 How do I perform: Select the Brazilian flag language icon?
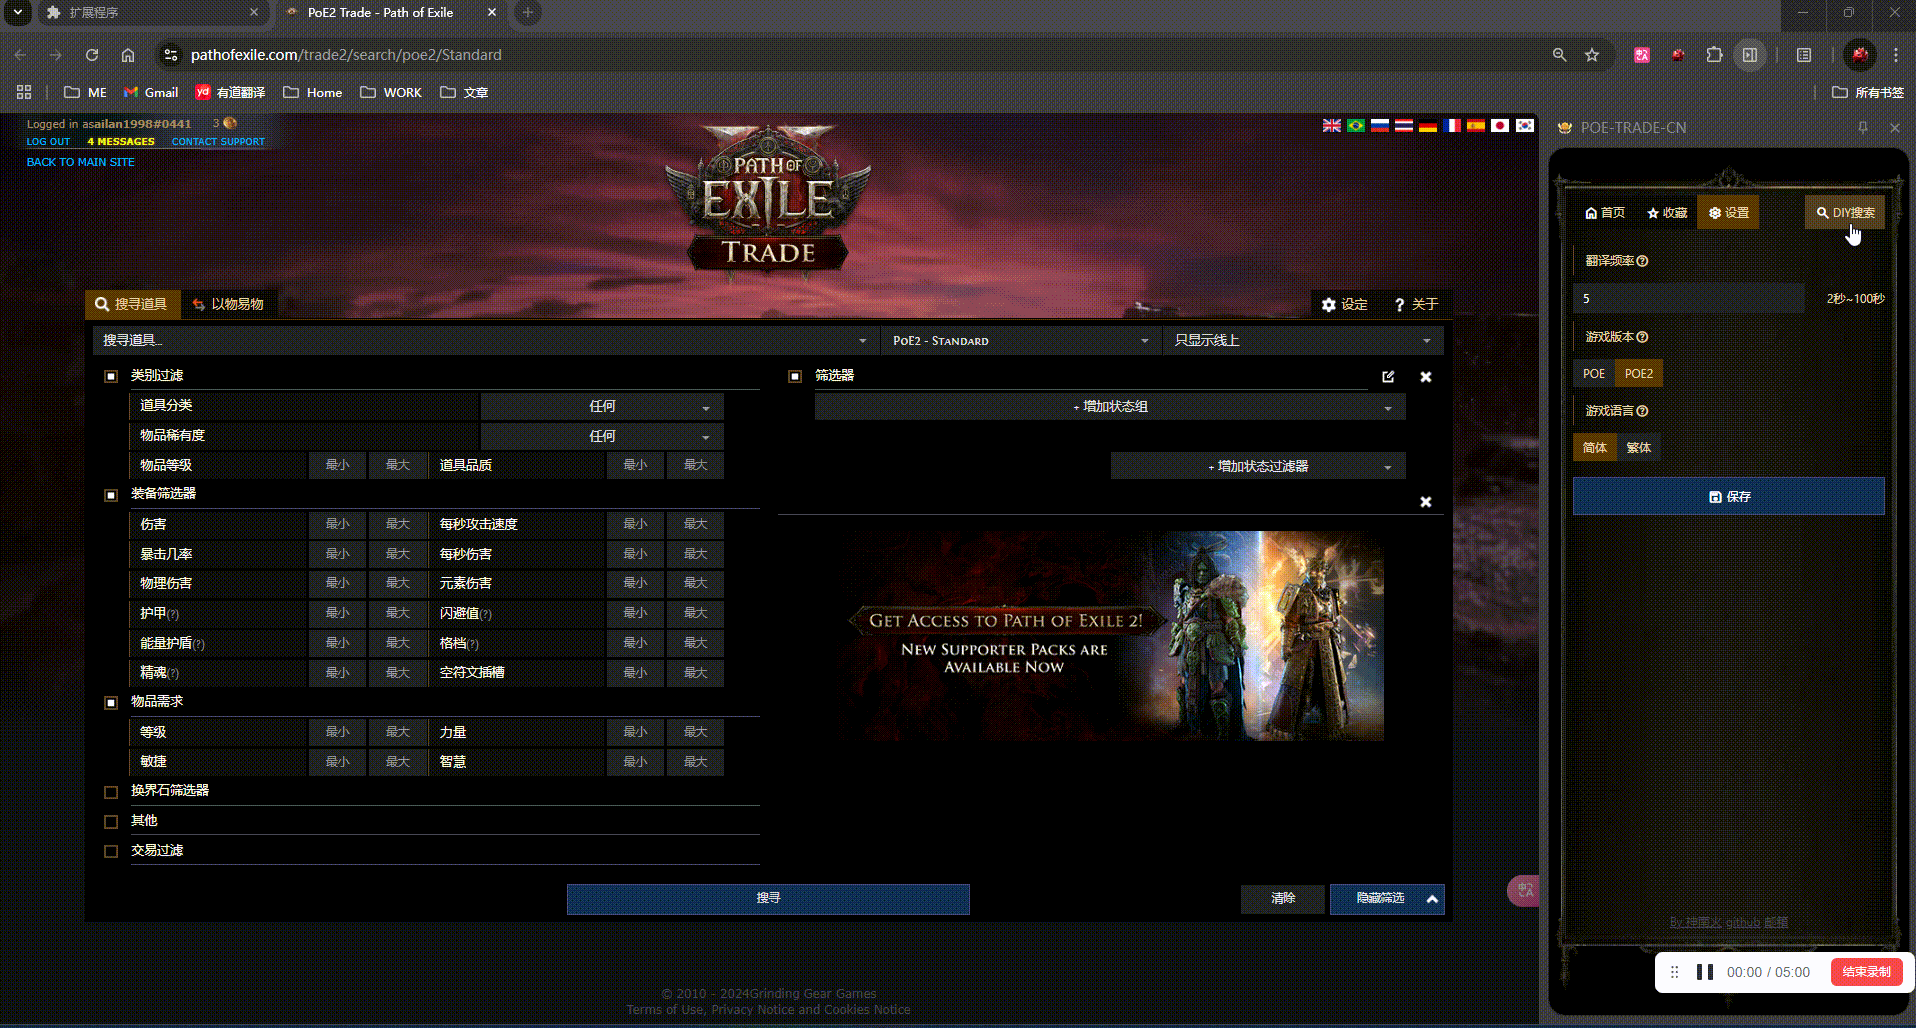pyautogui.click(x=1356, y=126)
